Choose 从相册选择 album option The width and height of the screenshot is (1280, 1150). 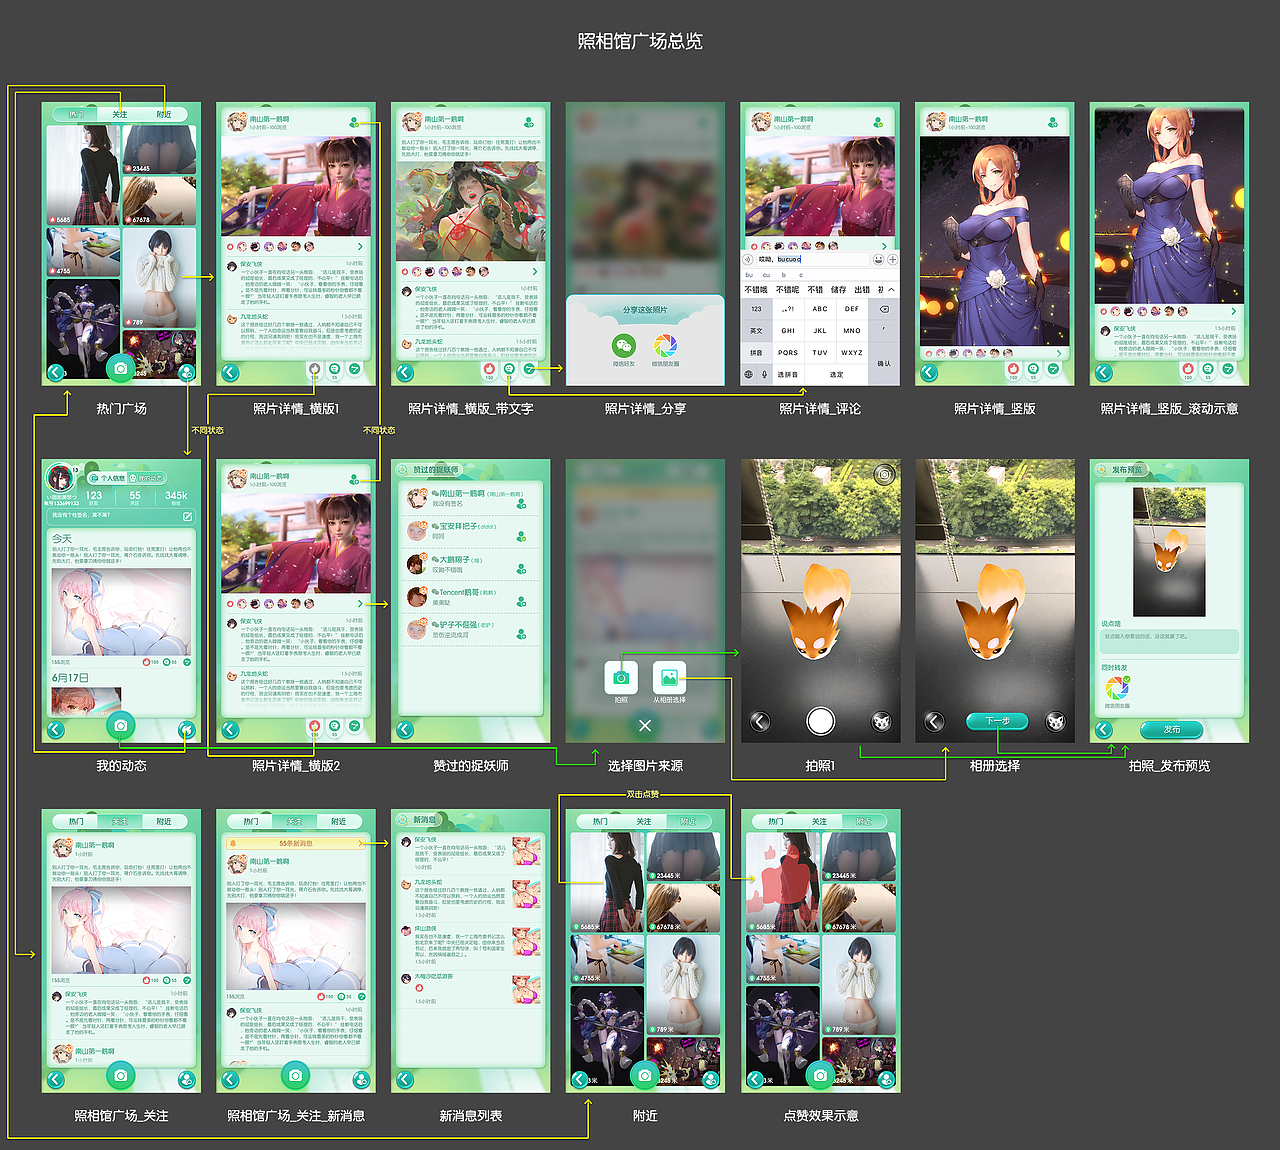(669, 678)
